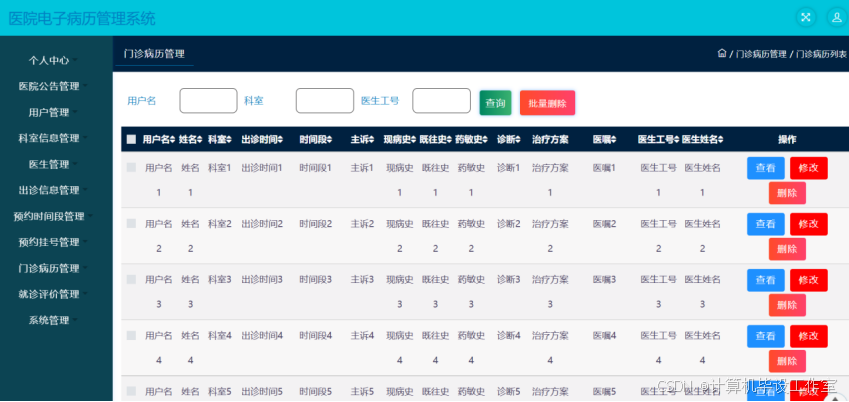This screenshot has height=402, width=849.
Task: Check the row checkbox for 科室5 row
Action: 131,391
